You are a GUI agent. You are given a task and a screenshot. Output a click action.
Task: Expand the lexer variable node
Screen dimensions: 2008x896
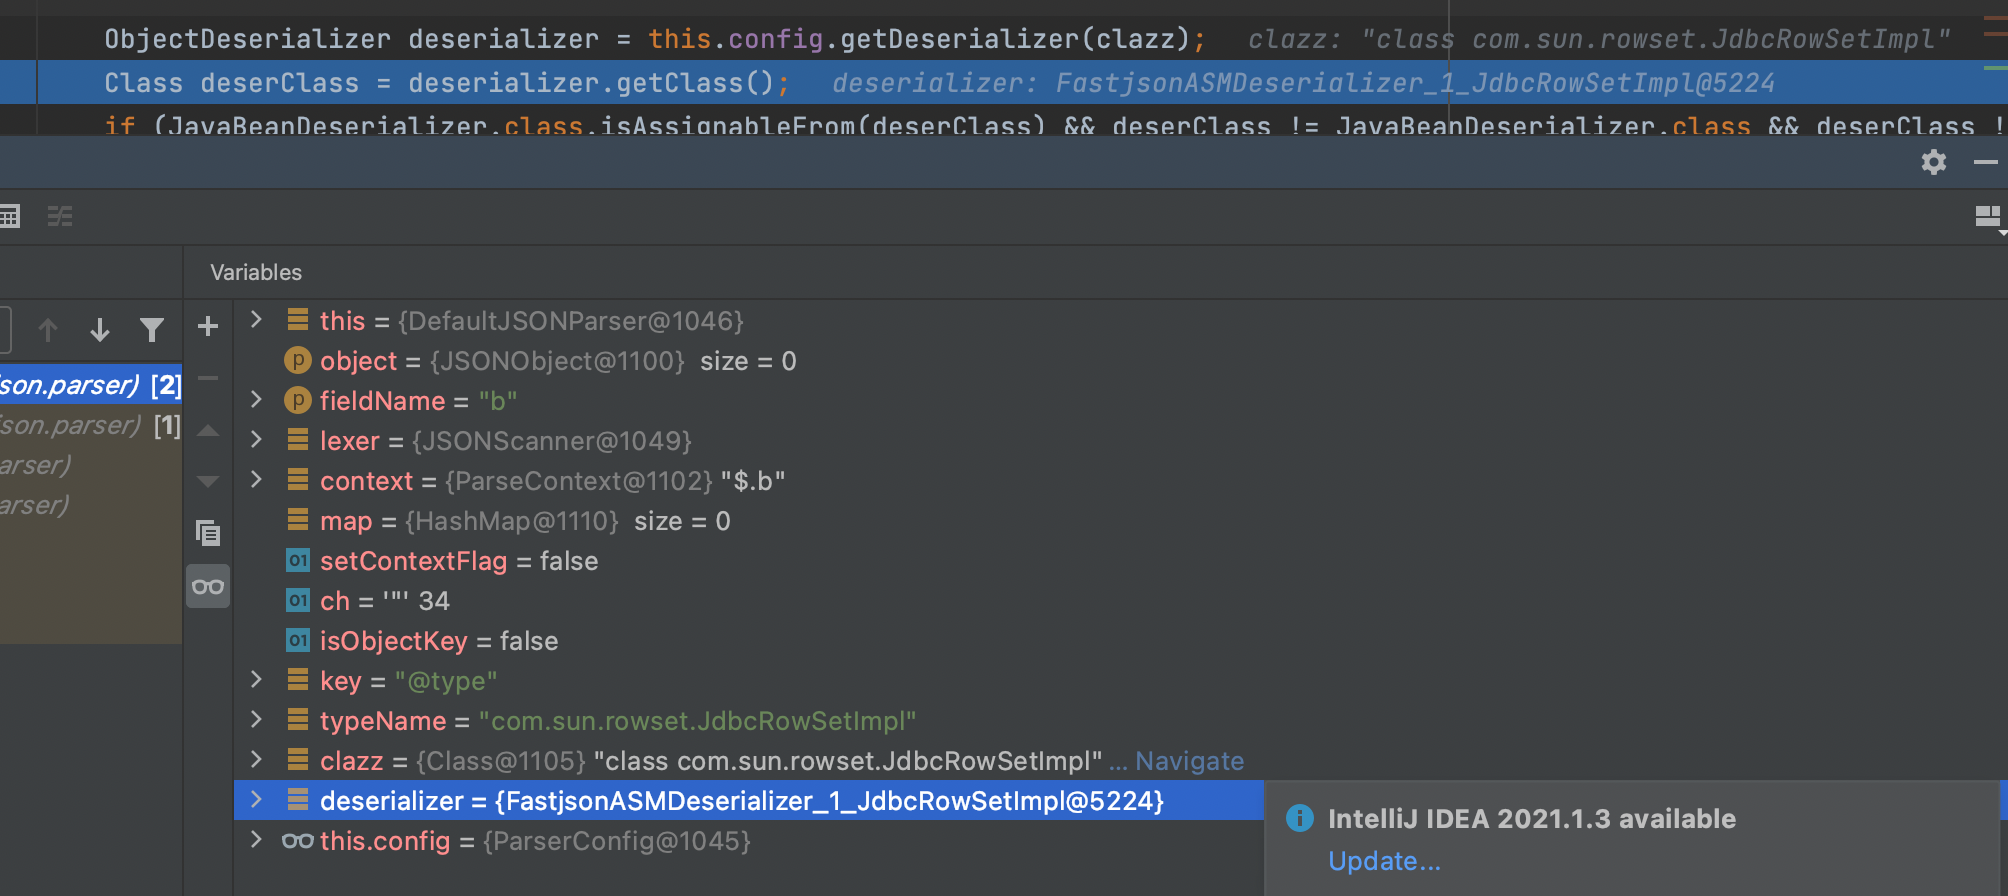tap(257, 440)
